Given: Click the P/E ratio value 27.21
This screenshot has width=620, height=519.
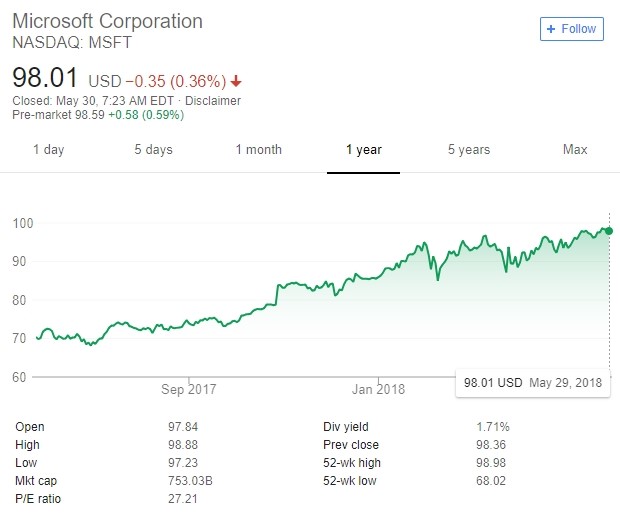Looking at the screenshot, I should pos(182,499).
